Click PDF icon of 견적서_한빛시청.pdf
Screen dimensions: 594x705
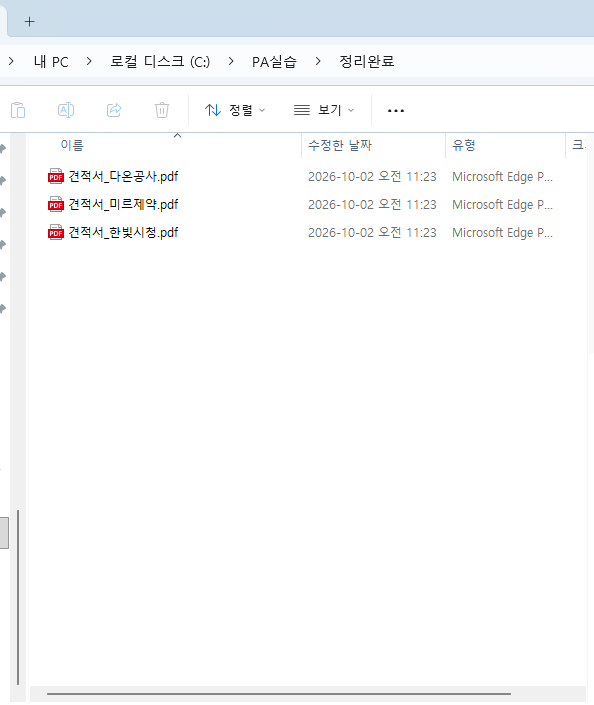[56, 232]
